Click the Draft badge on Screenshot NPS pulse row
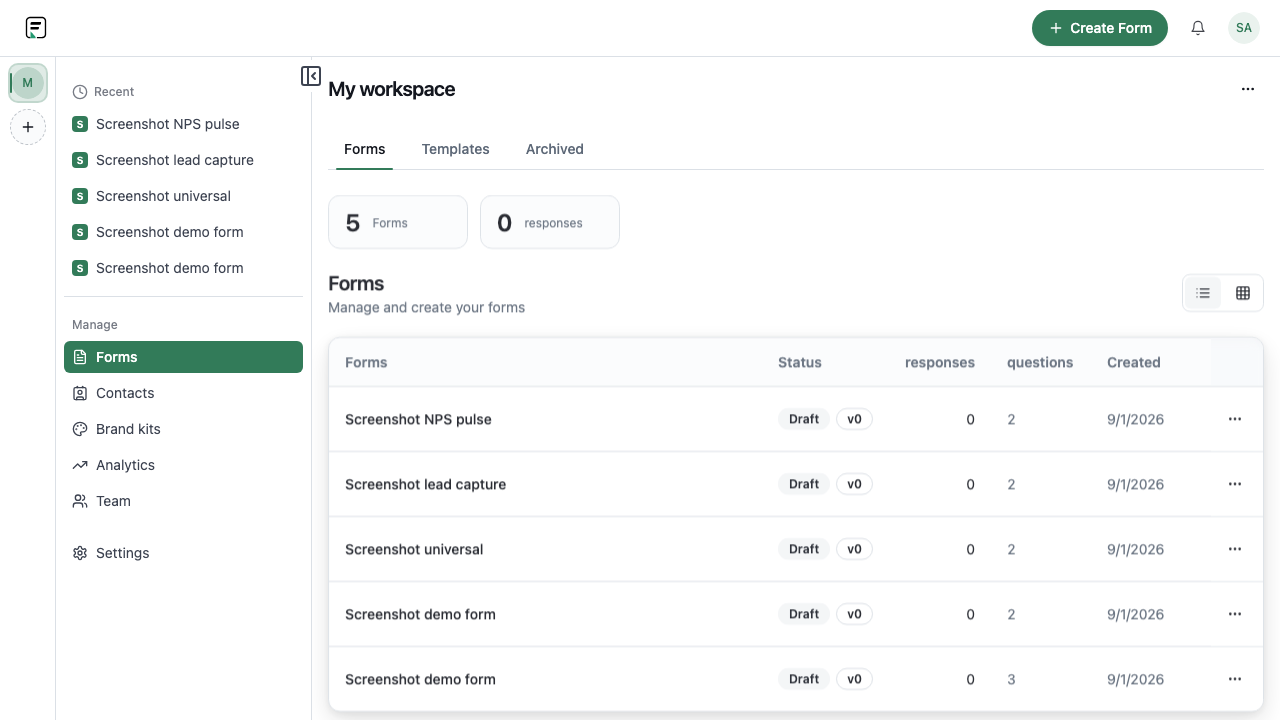Image resolution: width=1280 pixels, height=720 pixels. coord(804,419)
